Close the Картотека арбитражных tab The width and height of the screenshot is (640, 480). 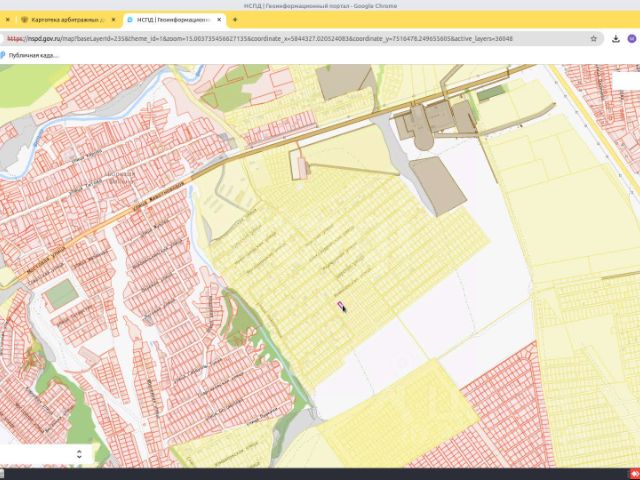tap(114, 19)
